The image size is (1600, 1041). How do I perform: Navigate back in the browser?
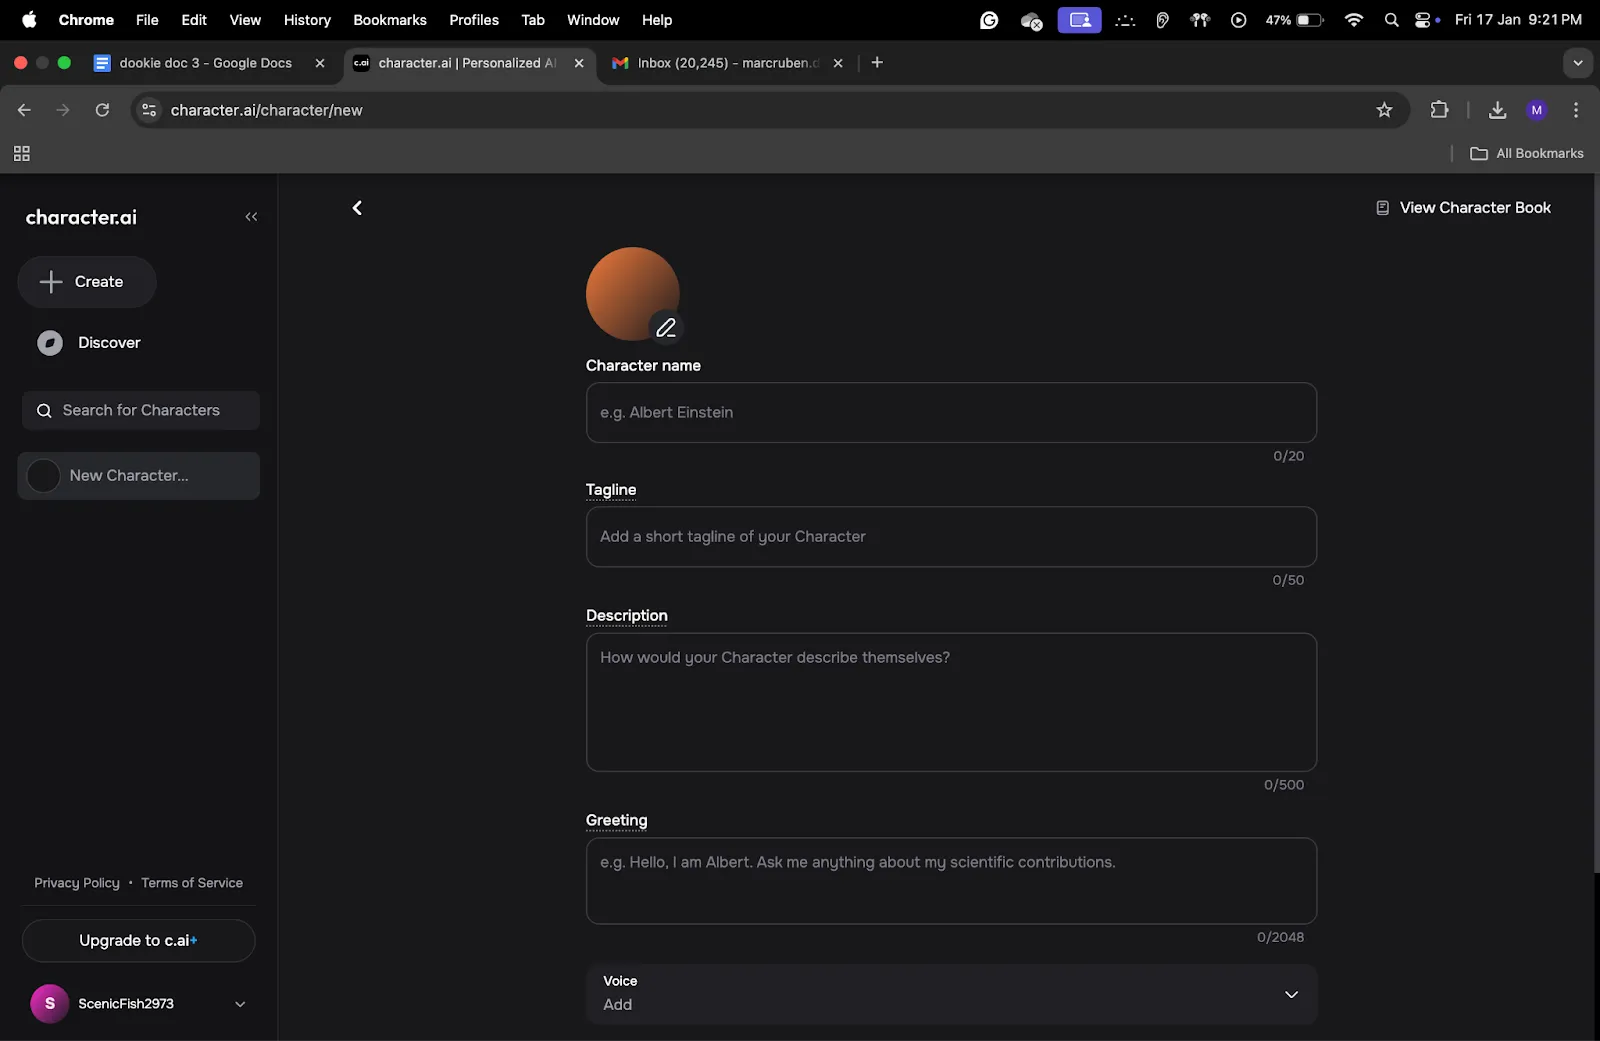pos(24,110)
